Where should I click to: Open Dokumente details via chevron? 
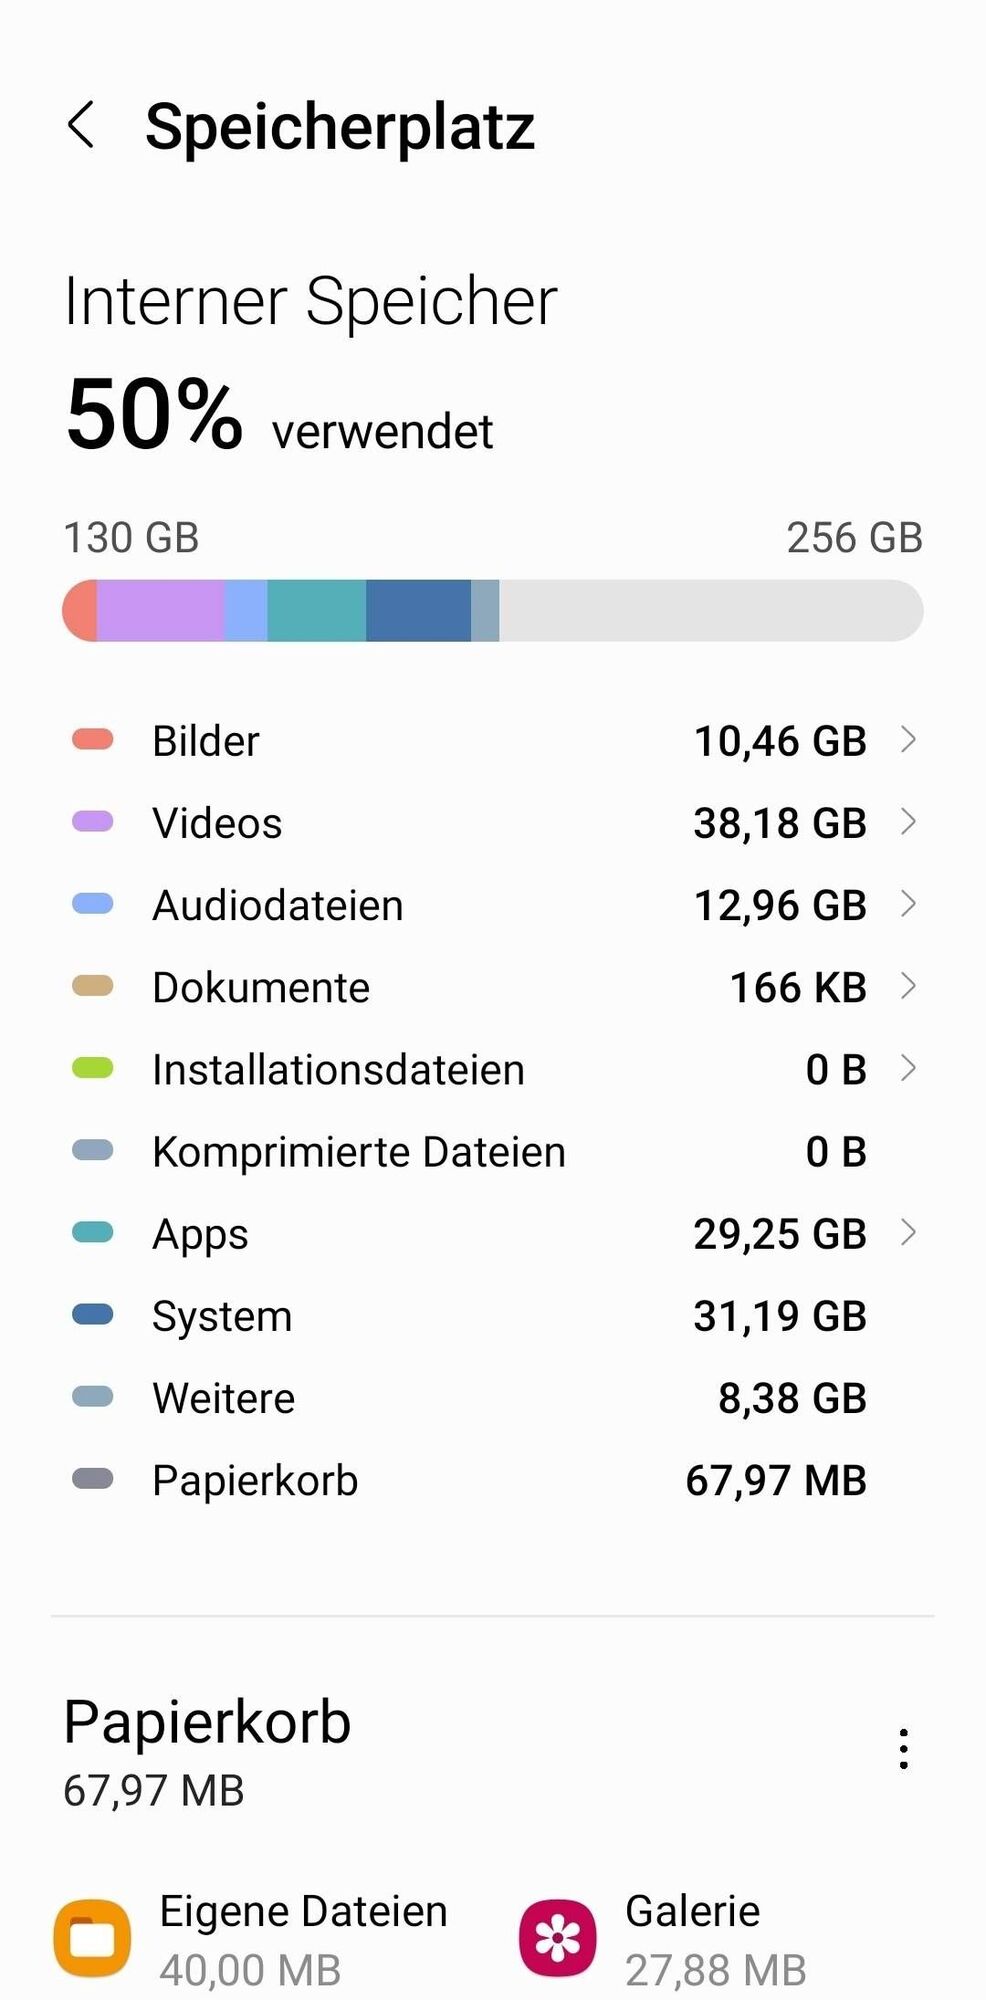tap(908, 986)
